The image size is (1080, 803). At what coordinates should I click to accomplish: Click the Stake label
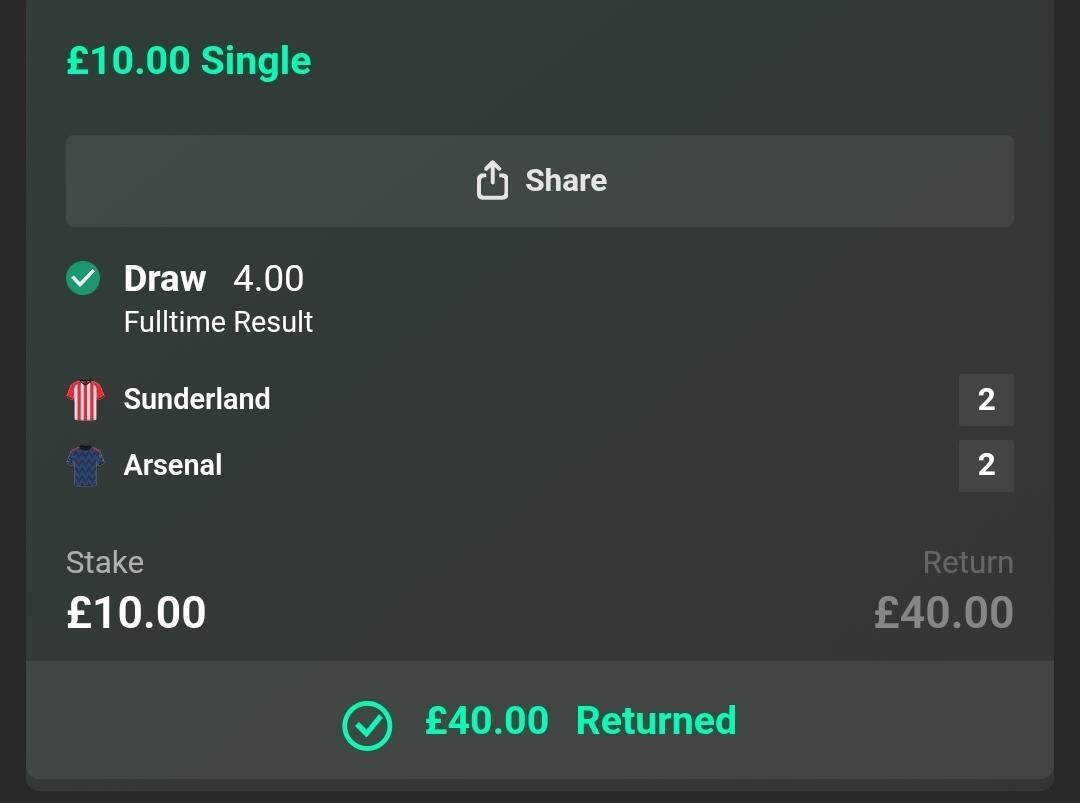tap(105, 562)
